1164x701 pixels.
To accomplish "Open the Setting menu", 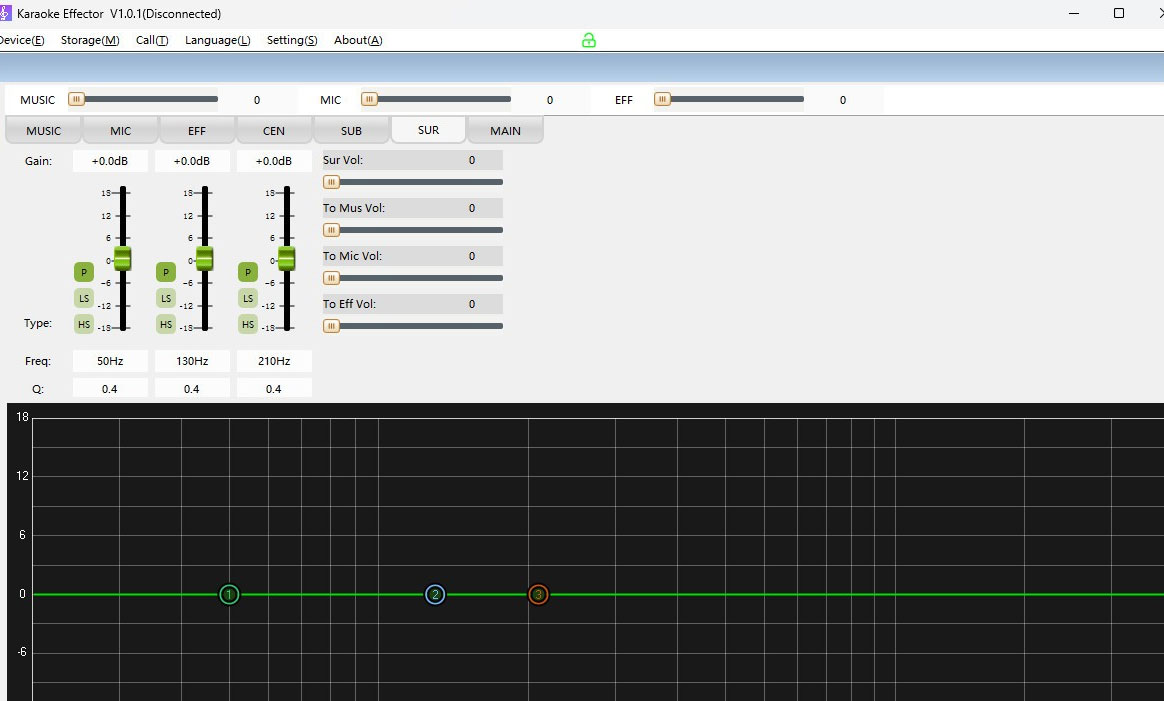I will 291,40.
